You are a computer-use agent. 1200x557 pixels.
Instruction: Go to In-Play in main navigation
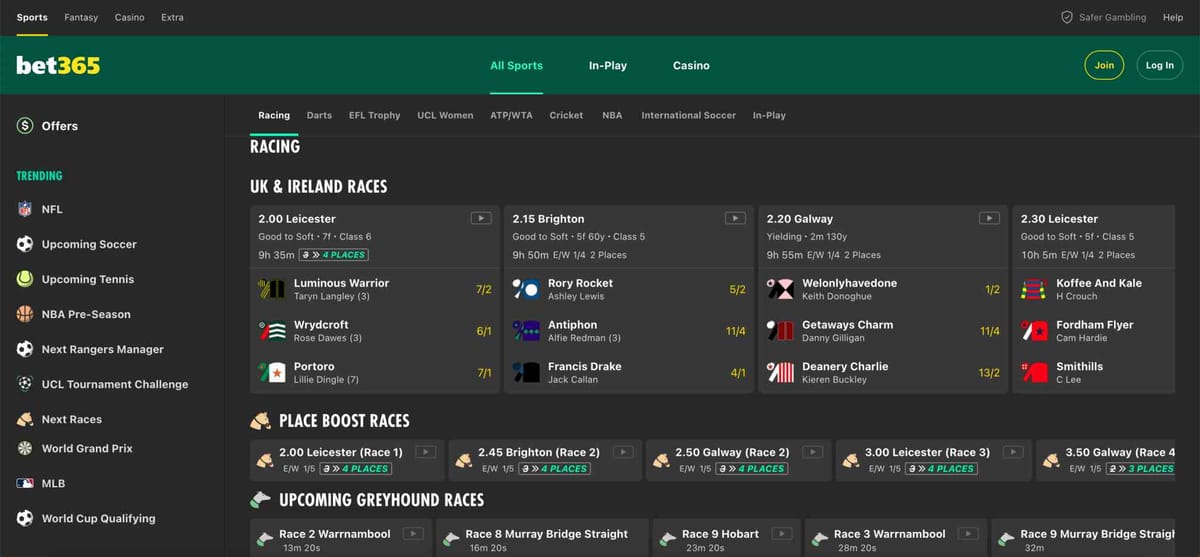click(608, 65)
